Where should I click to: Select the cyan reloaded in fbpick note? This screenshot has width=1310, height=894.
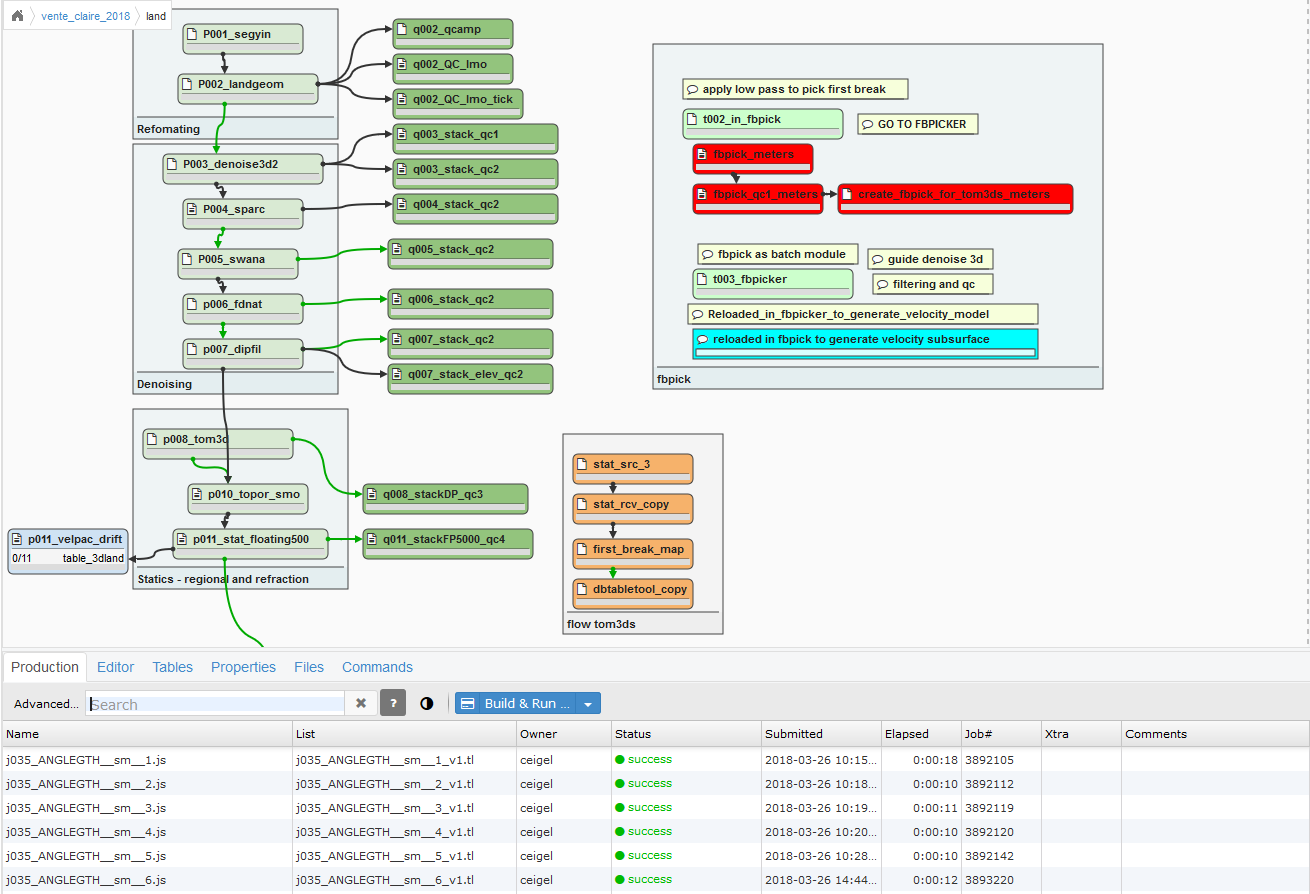(x=865, y=340)
